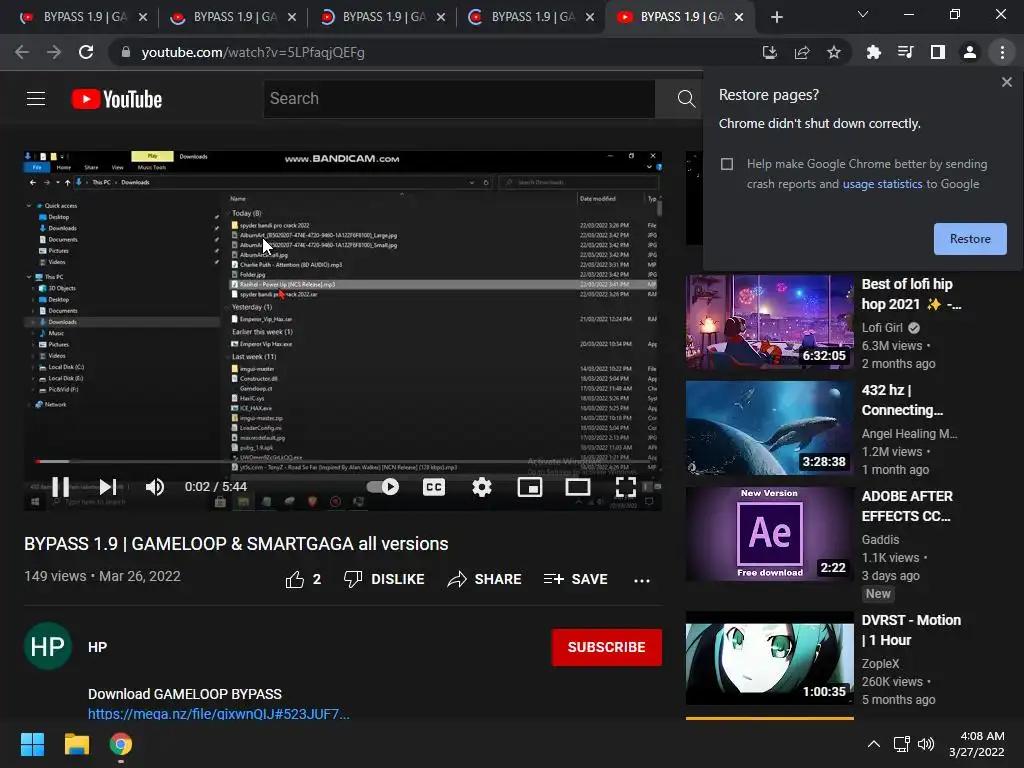
Task: Open File Explorer from taskbar
Action: [x=76, y=744]
